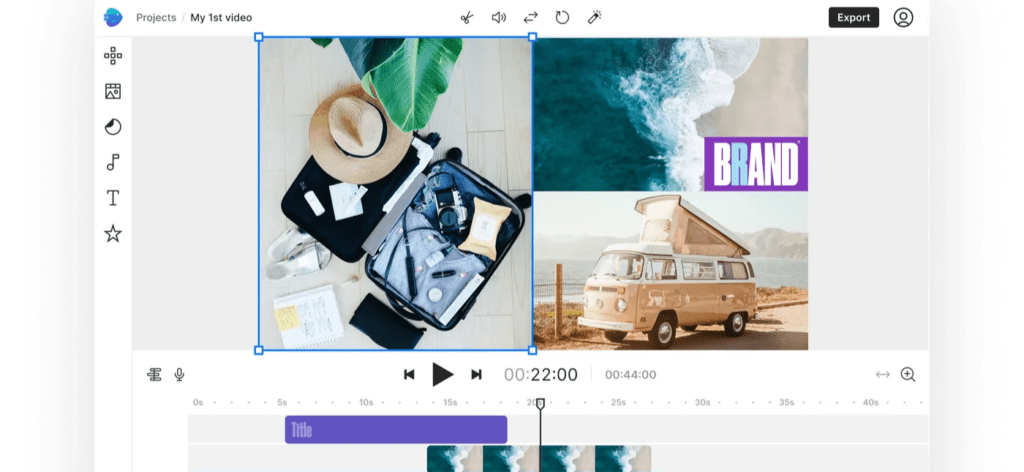Select the Text tool in sidebar
Image resolution: width=1024 pixels, height=472 pixels.
pos(113,198)
